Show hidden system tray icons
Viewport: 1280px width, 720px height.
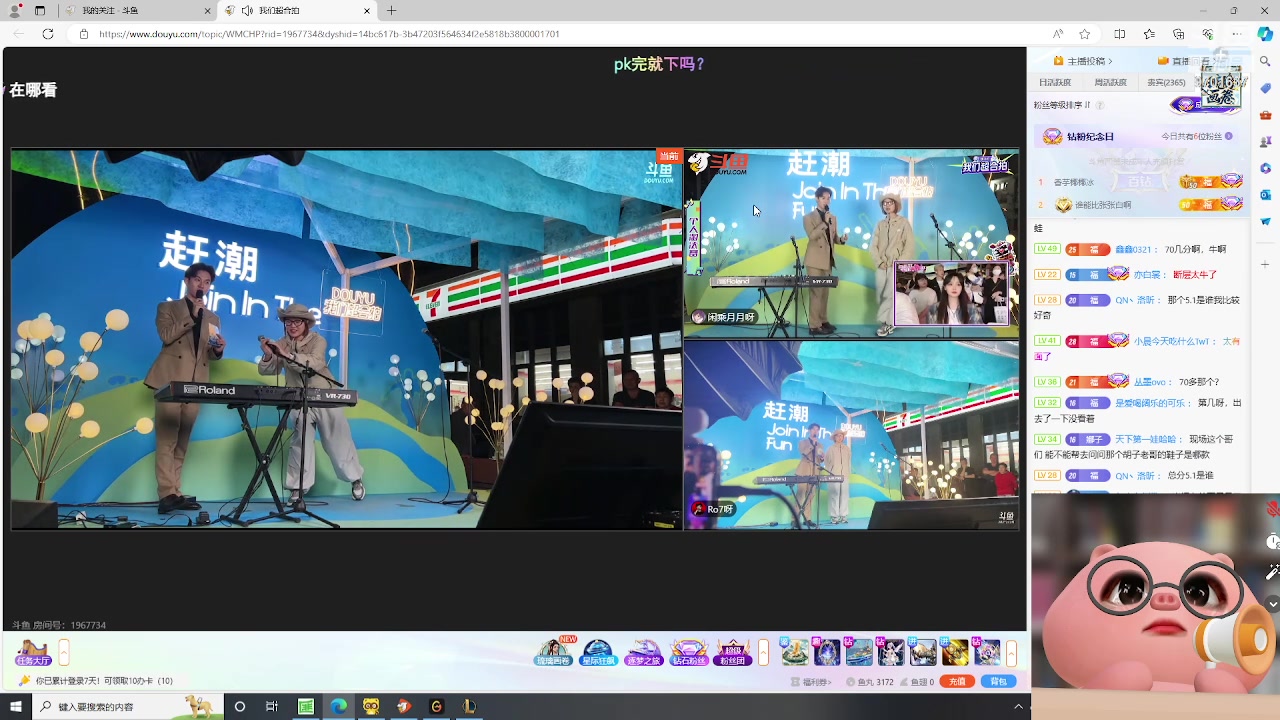tap(1018, 707)
